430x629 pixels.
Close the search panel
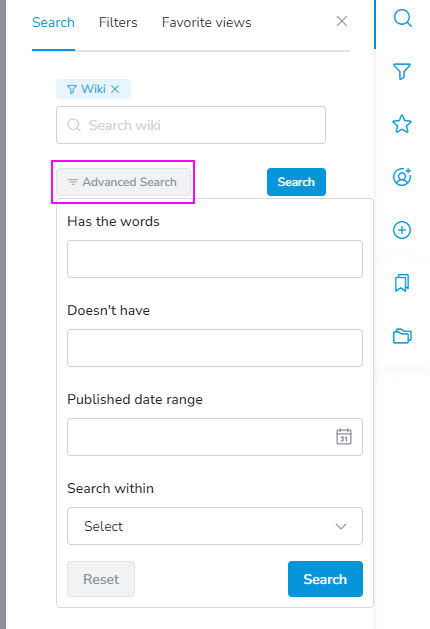coord(342,21)
